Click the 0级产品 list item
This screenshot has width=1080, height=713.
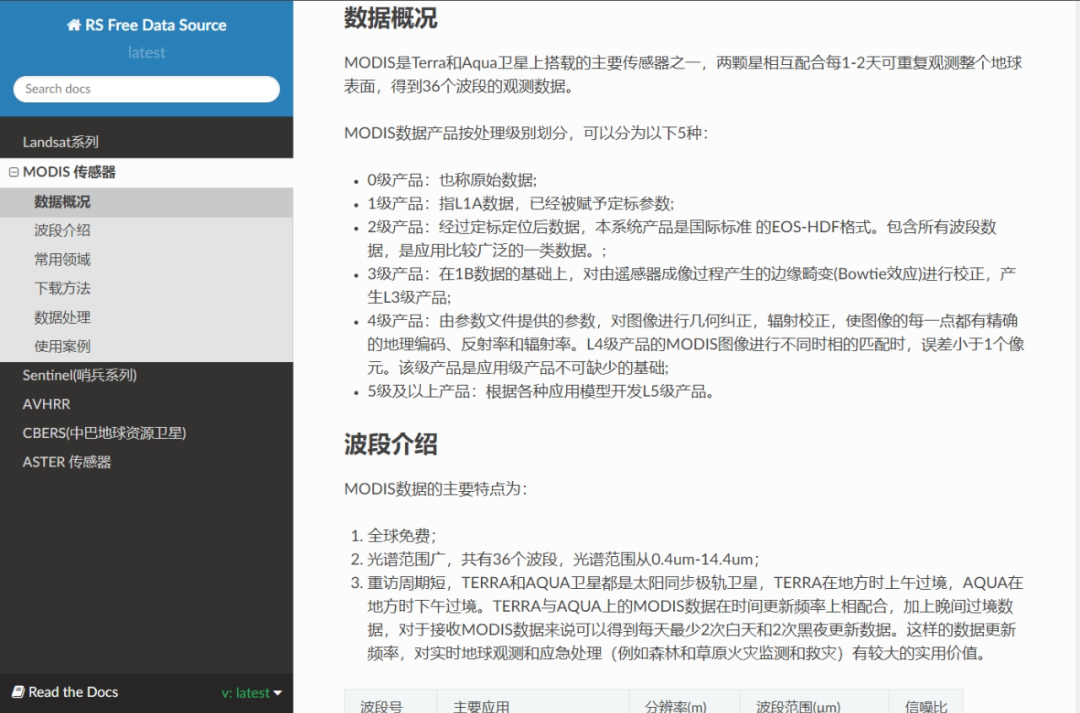(x=452, y=180)
